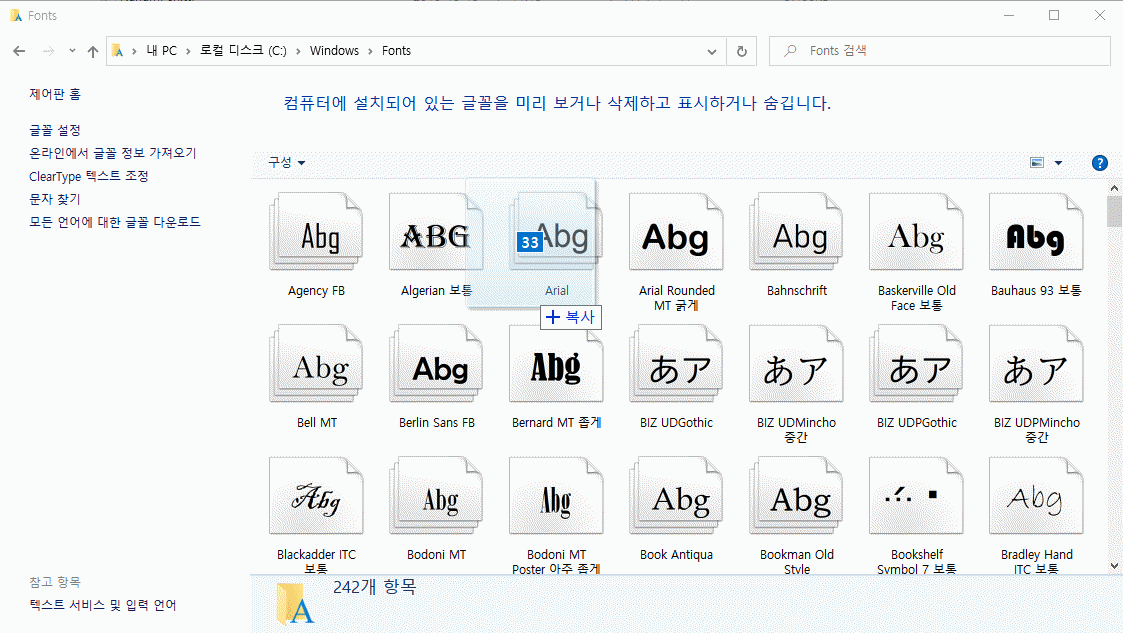
Task: Select the Bodoni MT Poster font icon
Action: click(556, 496)
